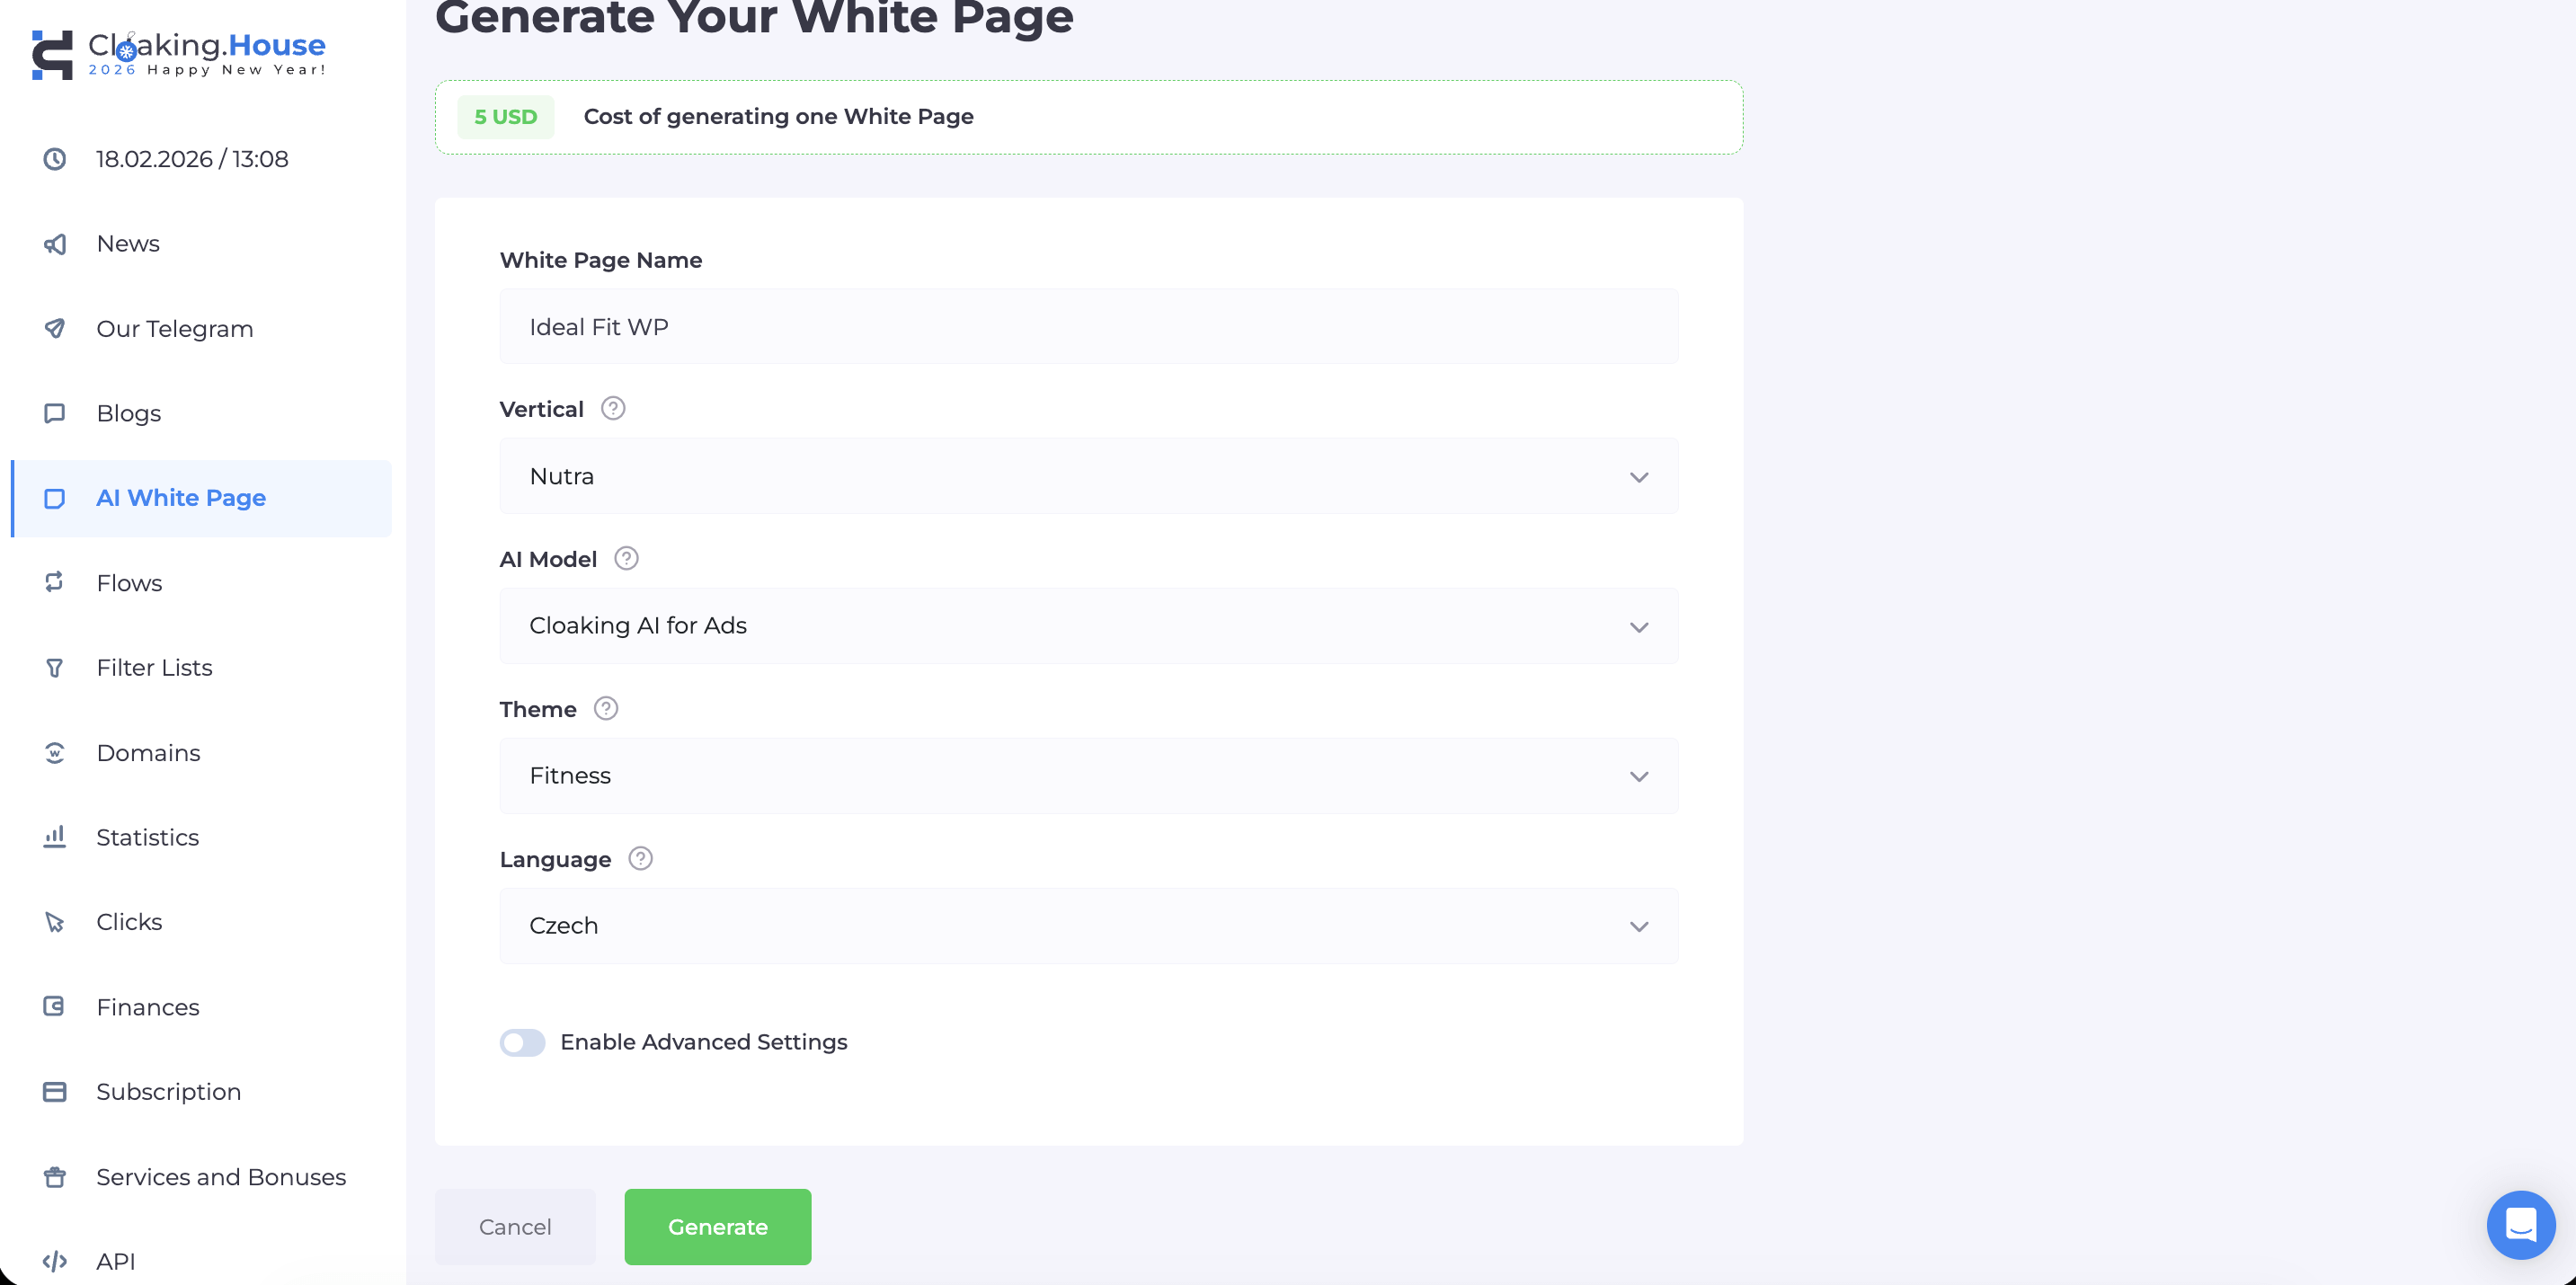Screen dimensions: 2576x1285
Task: Click the White Page Name input field
Action: (1088, 327)
